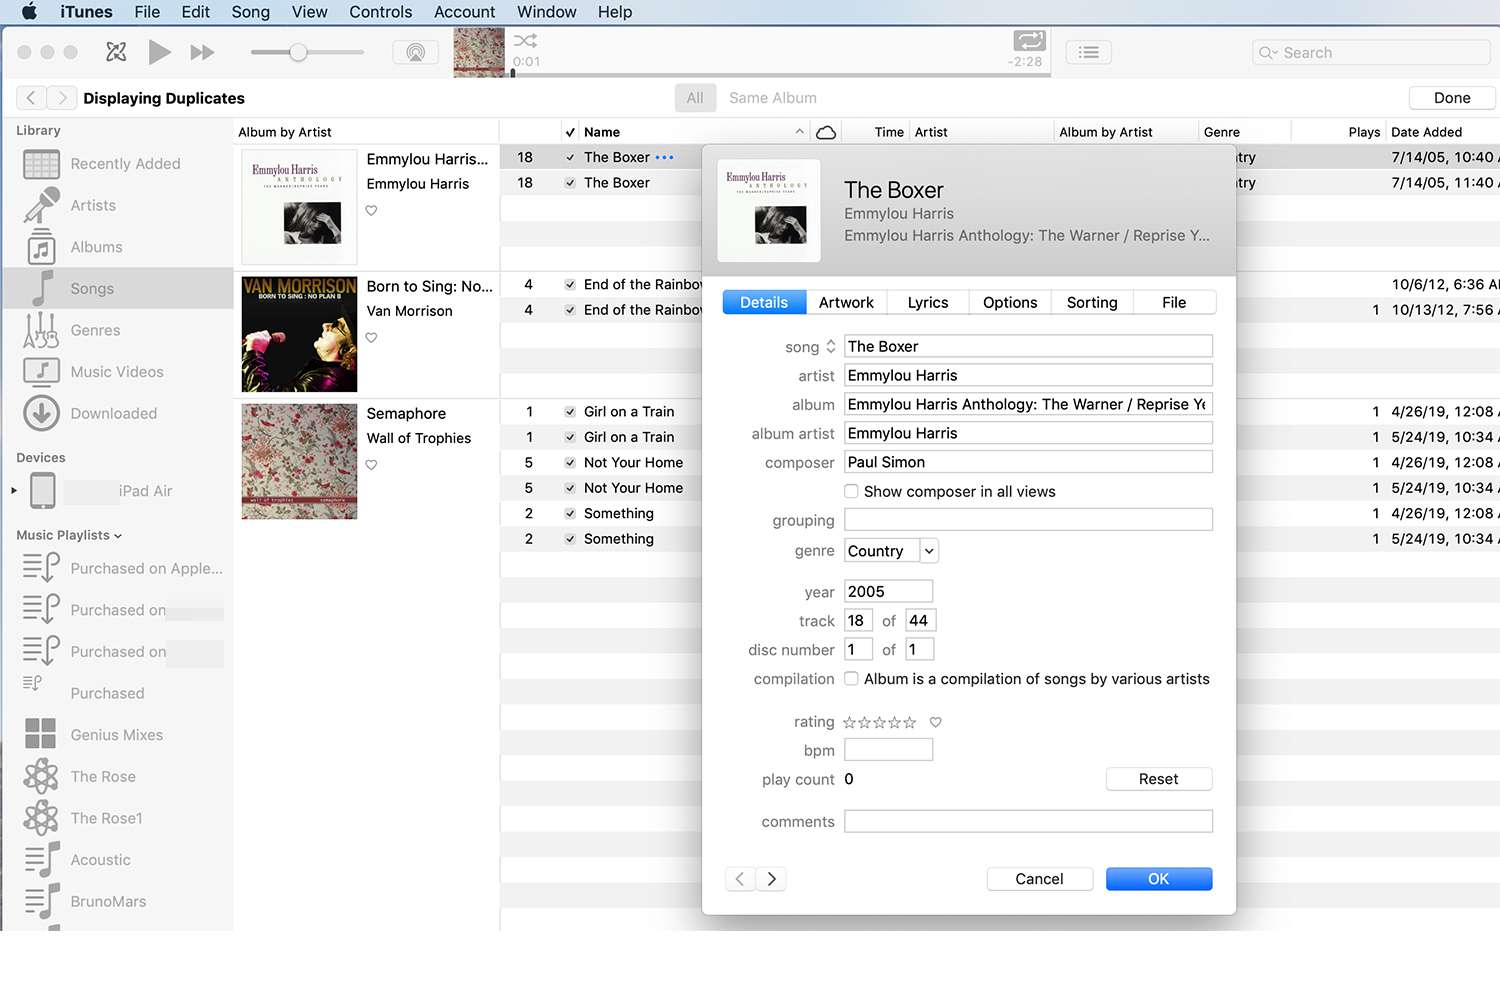The height and width of the screenshot is (1000, 1500).
Task: Click OK in the info dialog
Action: pos(1159,879)
